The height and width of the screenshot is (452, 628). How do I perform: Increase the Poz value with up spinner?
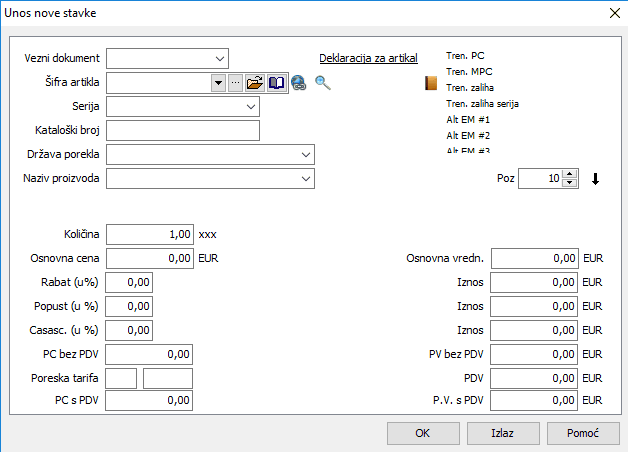tap(570, 174)
